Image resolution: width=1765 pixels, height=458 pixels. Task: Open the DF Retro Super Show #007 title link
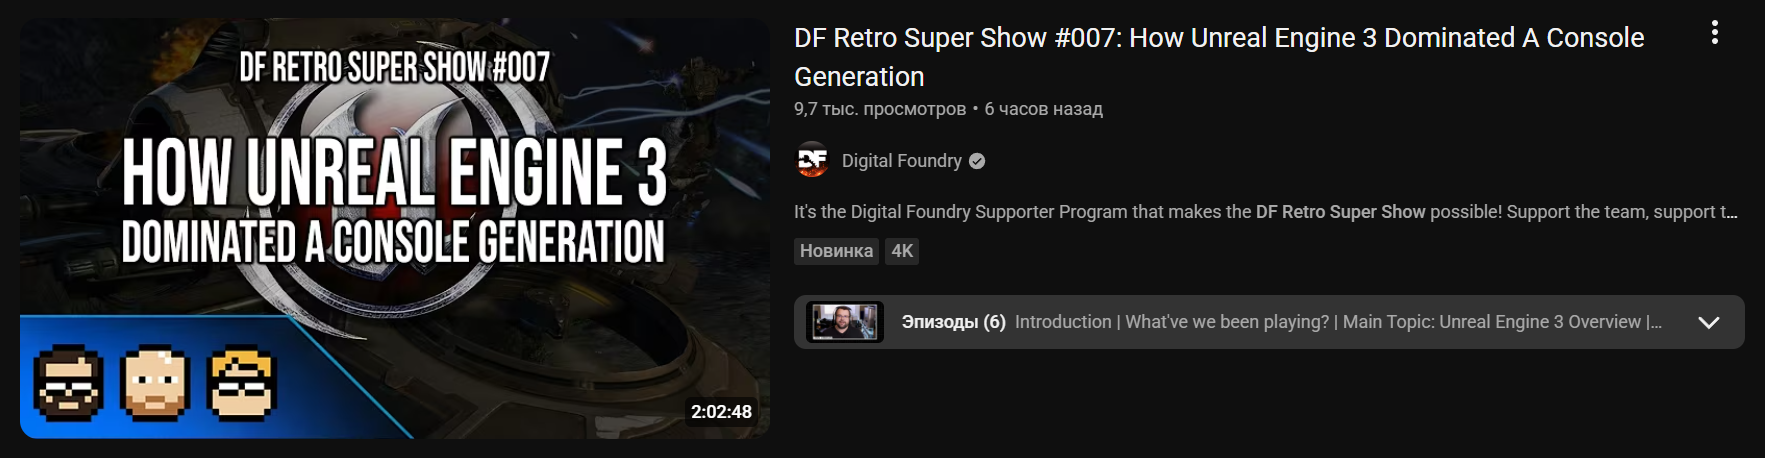point(1219,57)
